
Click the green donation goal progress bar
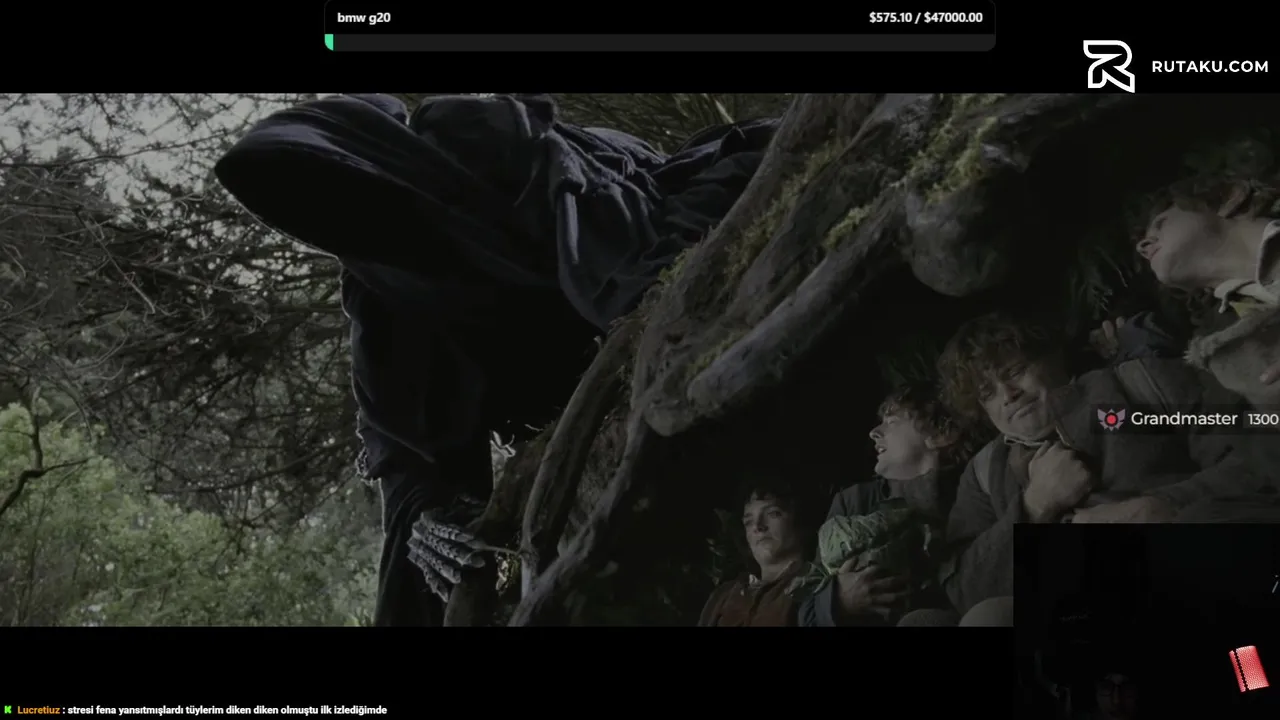(660, 42)
